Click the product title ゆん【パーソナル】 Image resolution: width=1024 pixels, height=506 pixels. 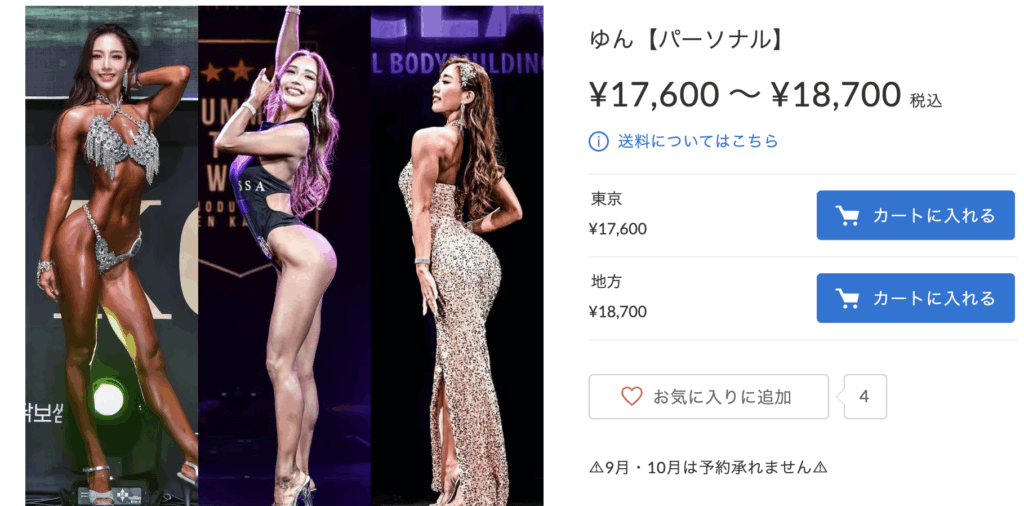pyautogui.click(x=686, y=41)
